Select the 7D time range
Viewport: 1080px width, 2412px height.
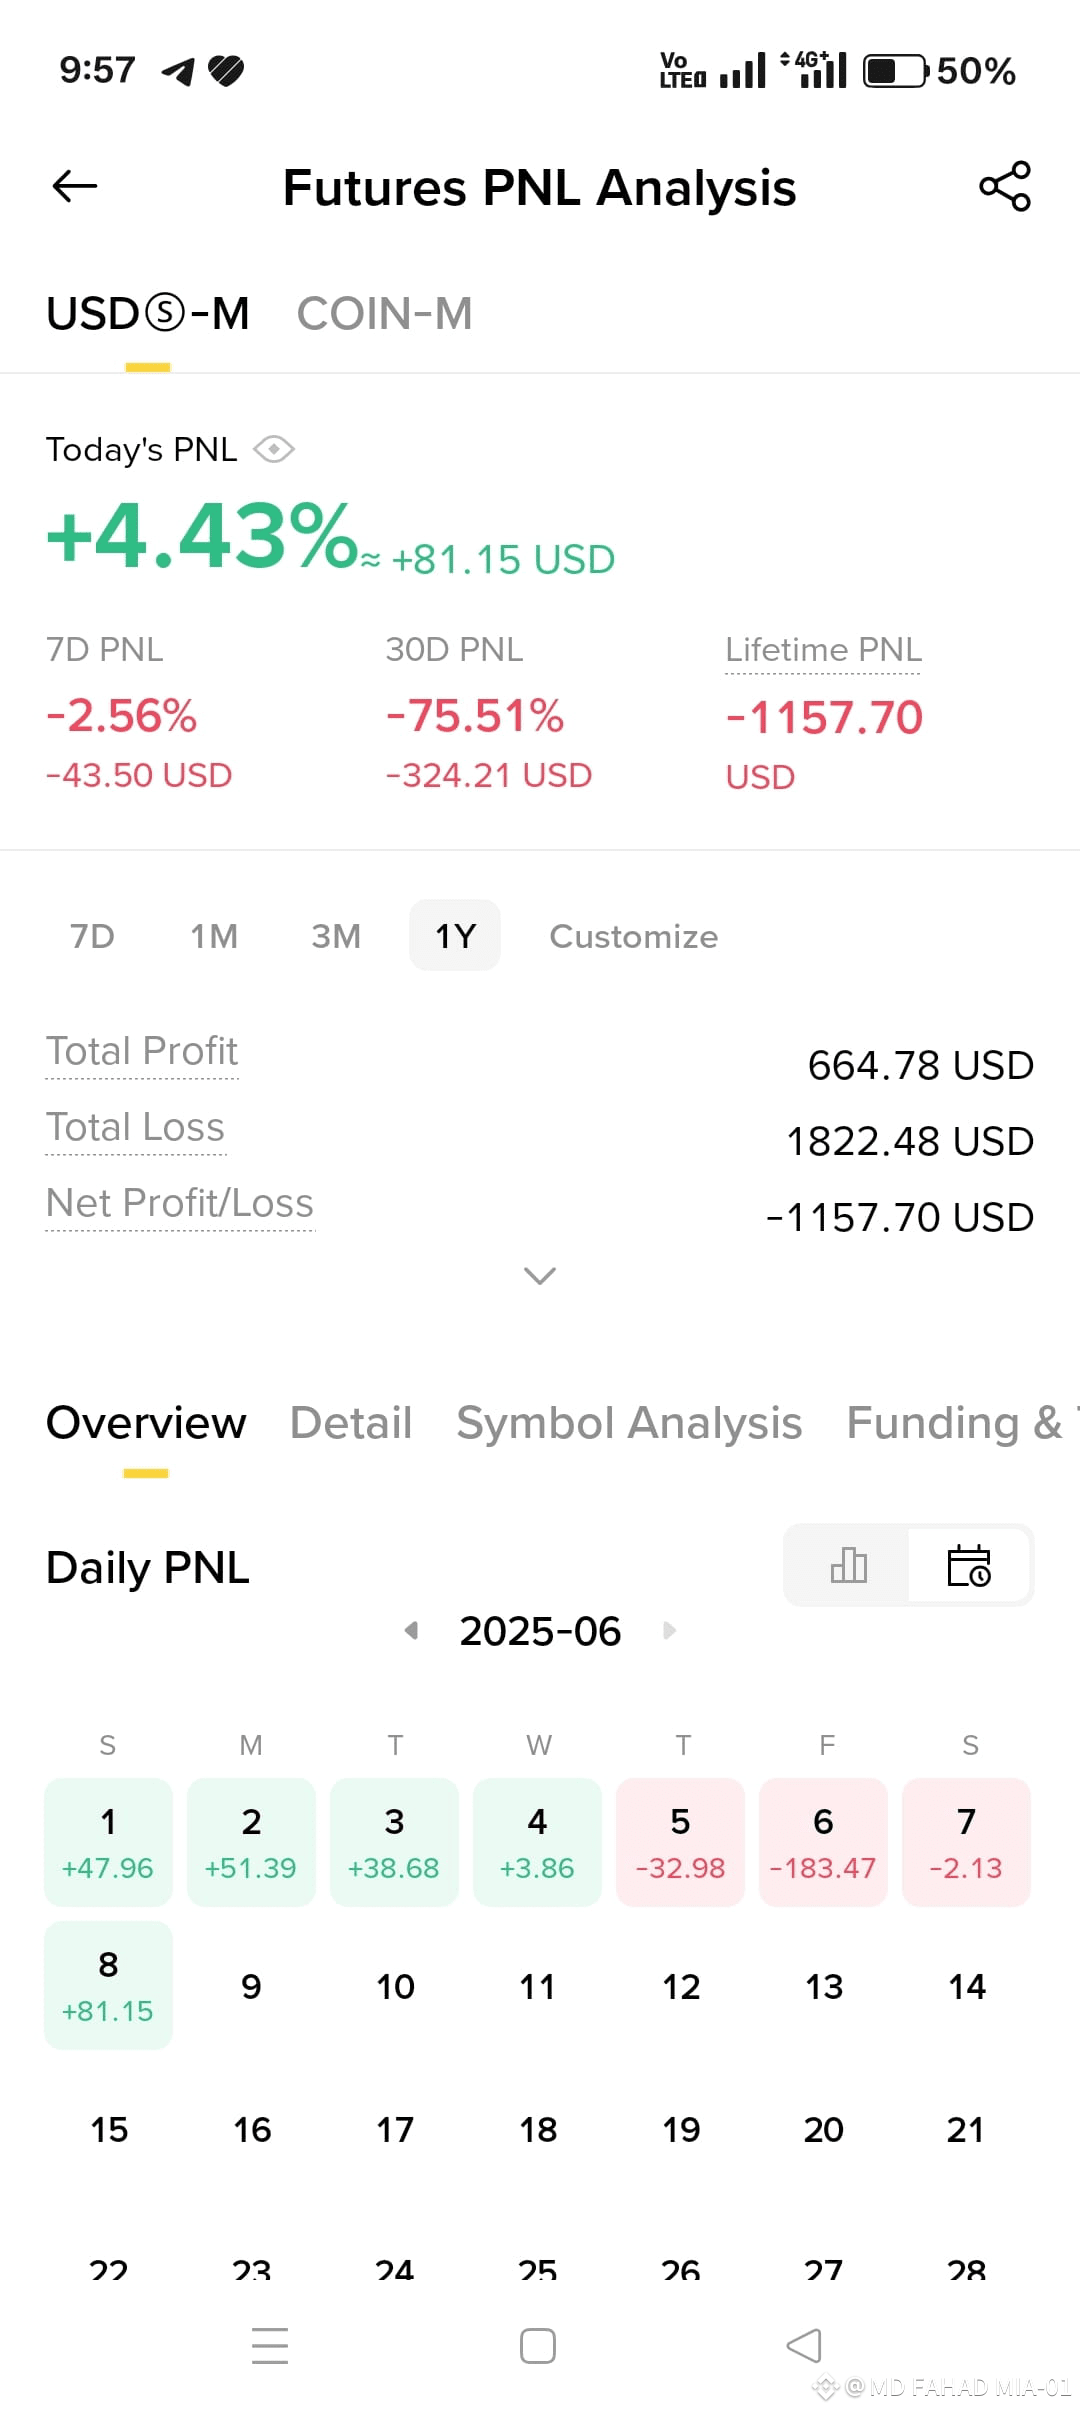(x=92, y=936)
